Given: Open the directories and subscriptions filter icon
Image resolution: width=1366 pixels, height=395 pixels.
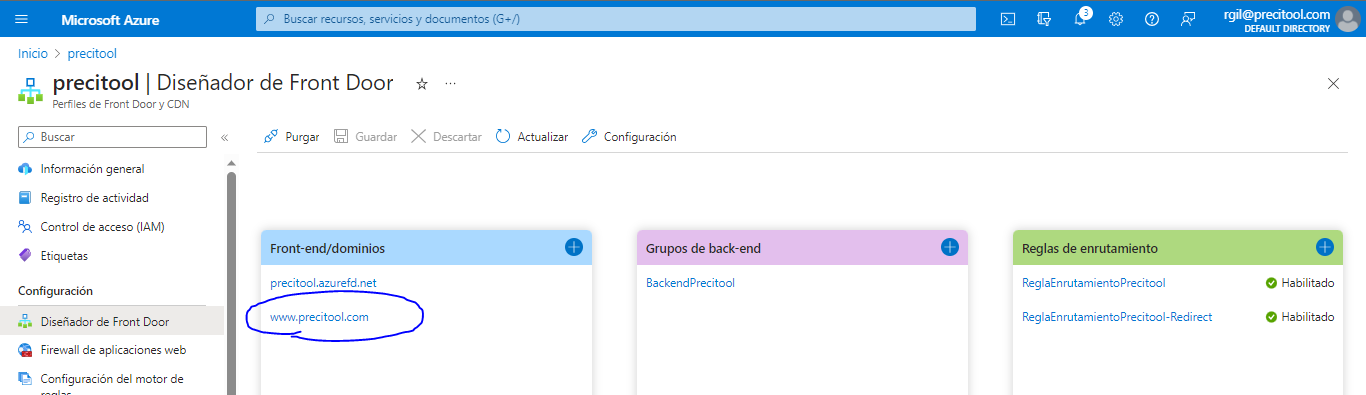Looking at the screenshot, I should 1045,19.
